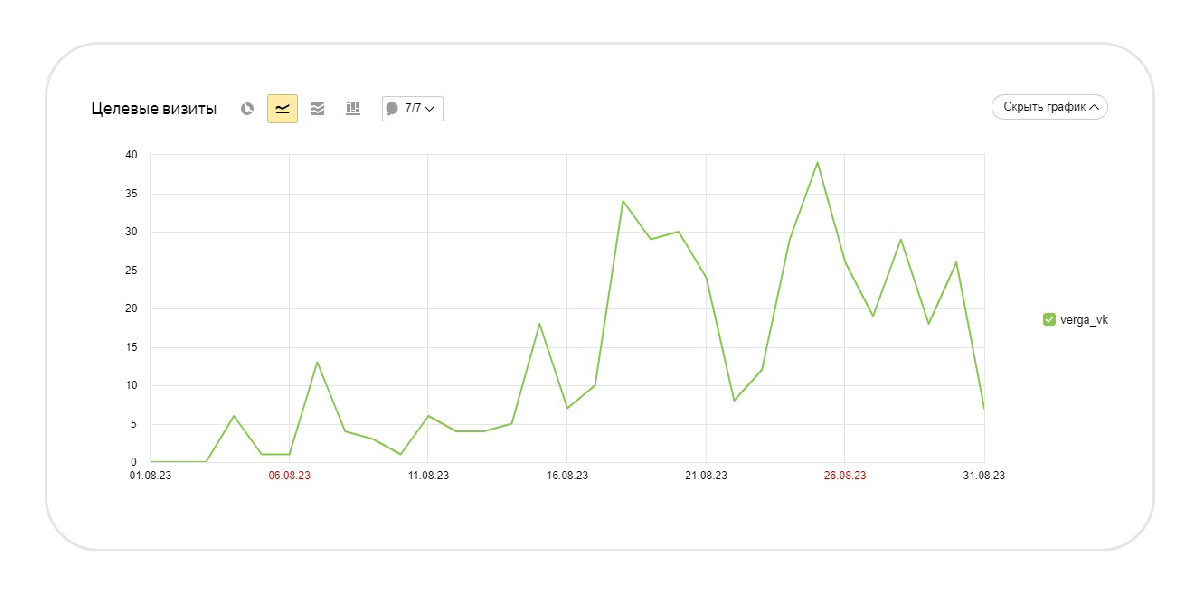This screenshot has width=1200, height=589.
Task: Click the Целевые визиты heading
Action: 154,108
